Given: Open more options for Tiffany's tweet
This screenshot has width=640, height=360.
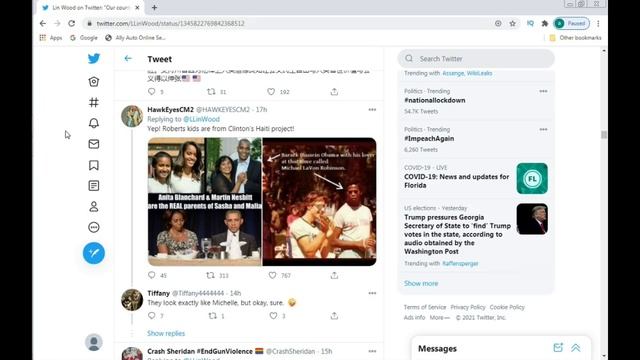Looking at the screenshot, I should coord(372,293).
